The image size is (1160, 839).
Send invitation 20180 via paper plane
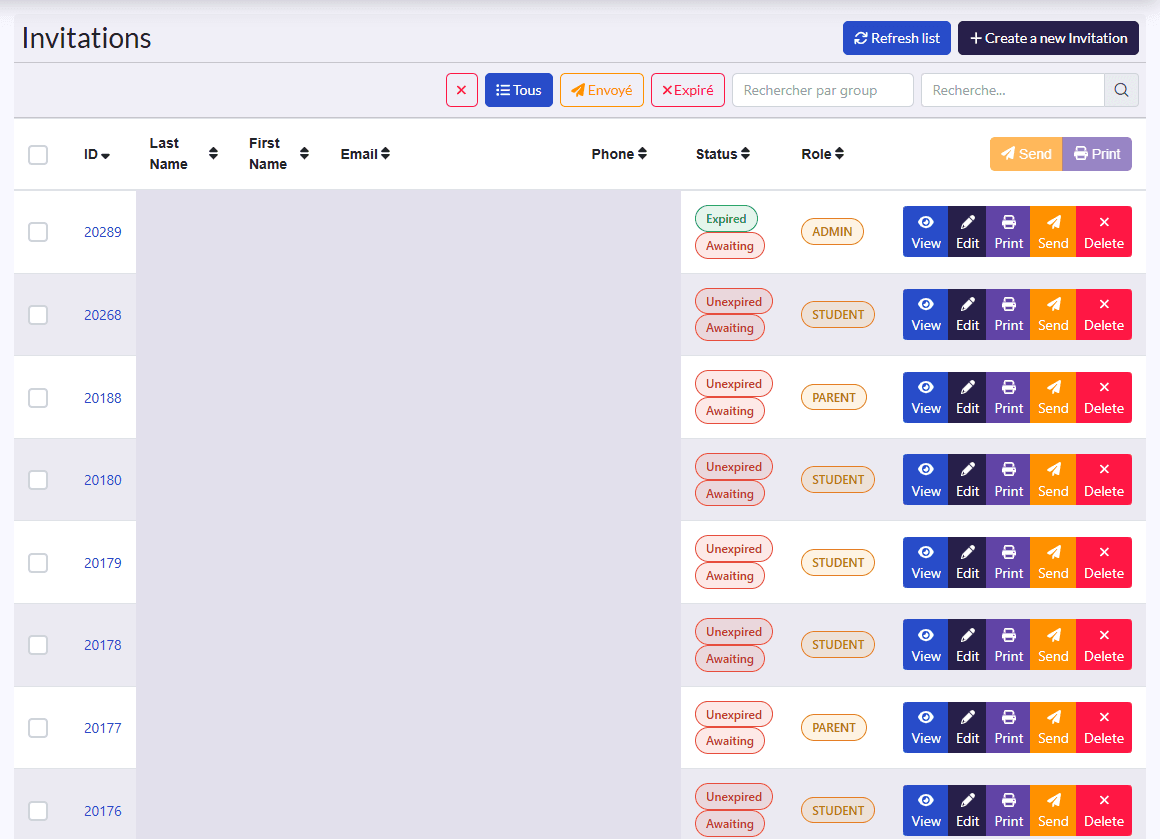point(1053,479)
